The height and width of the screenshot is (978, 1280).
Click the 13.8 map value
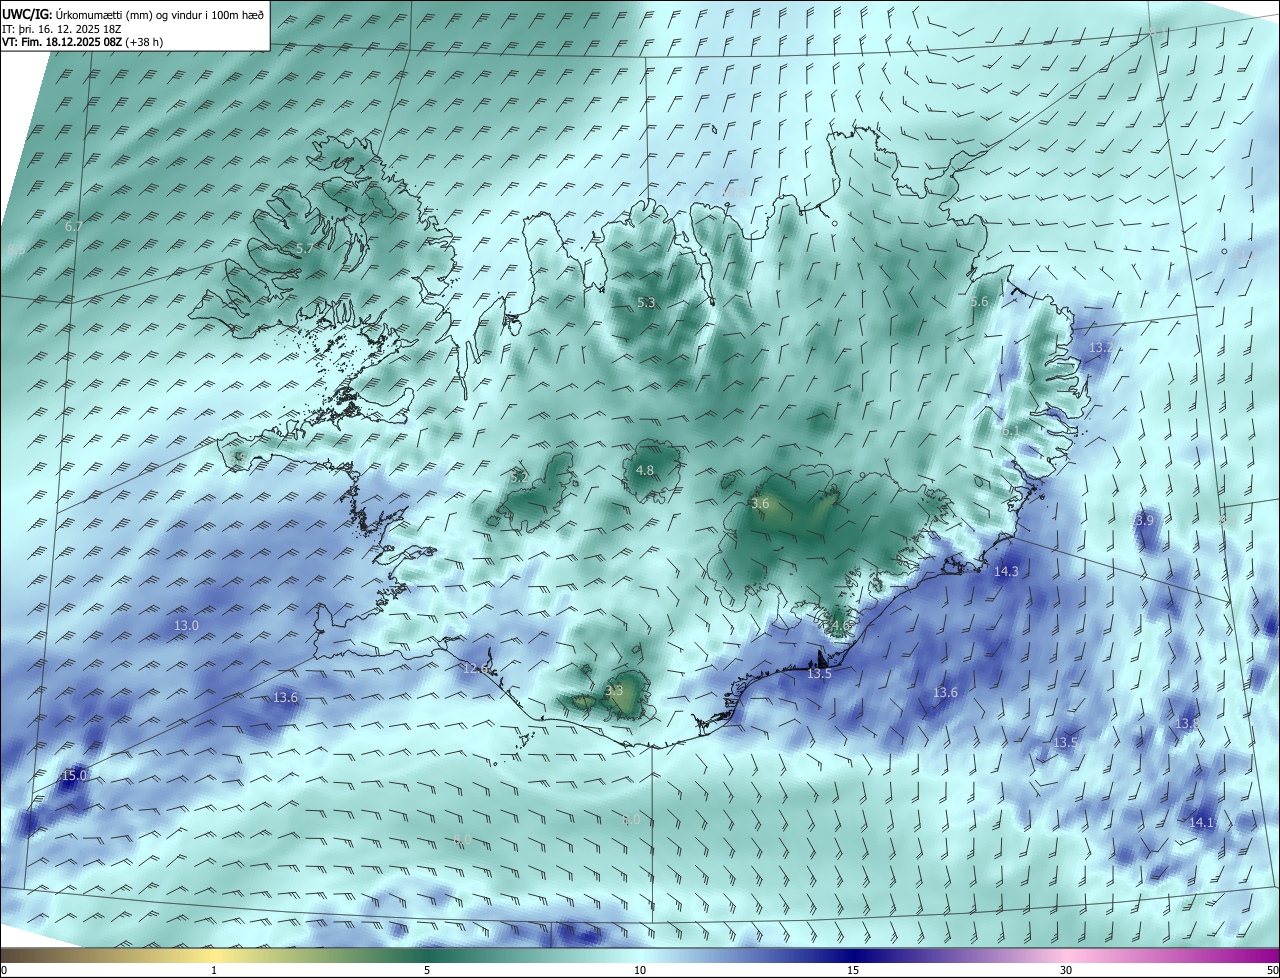point(1187,724)
